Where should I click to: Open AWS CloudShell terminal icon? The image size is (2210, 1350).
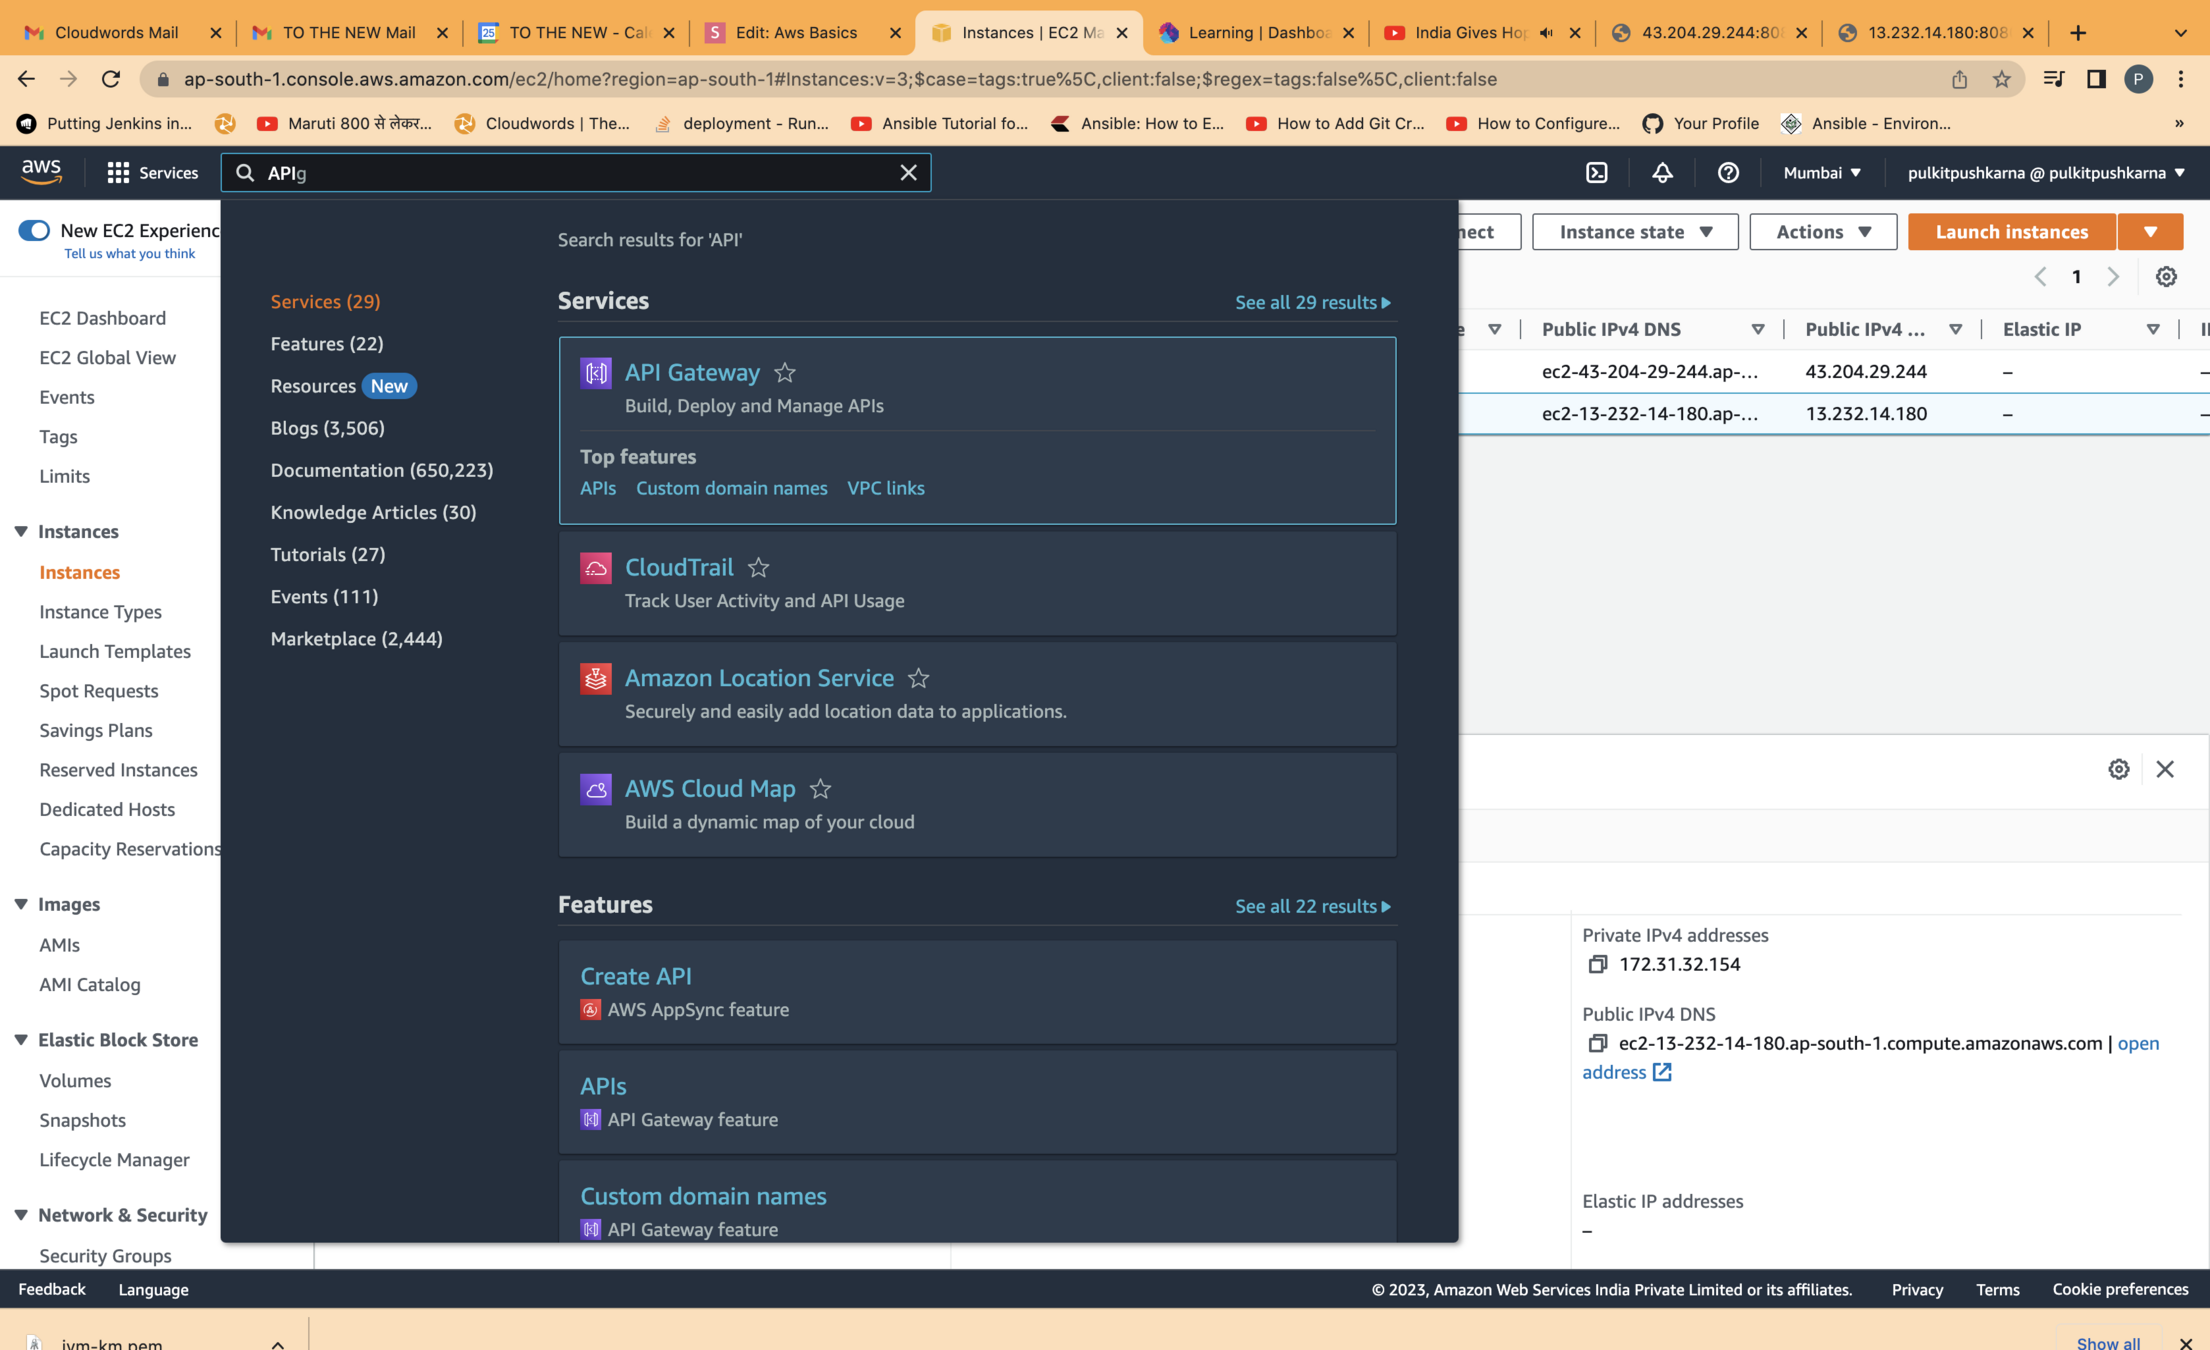tap(1597, 173)
